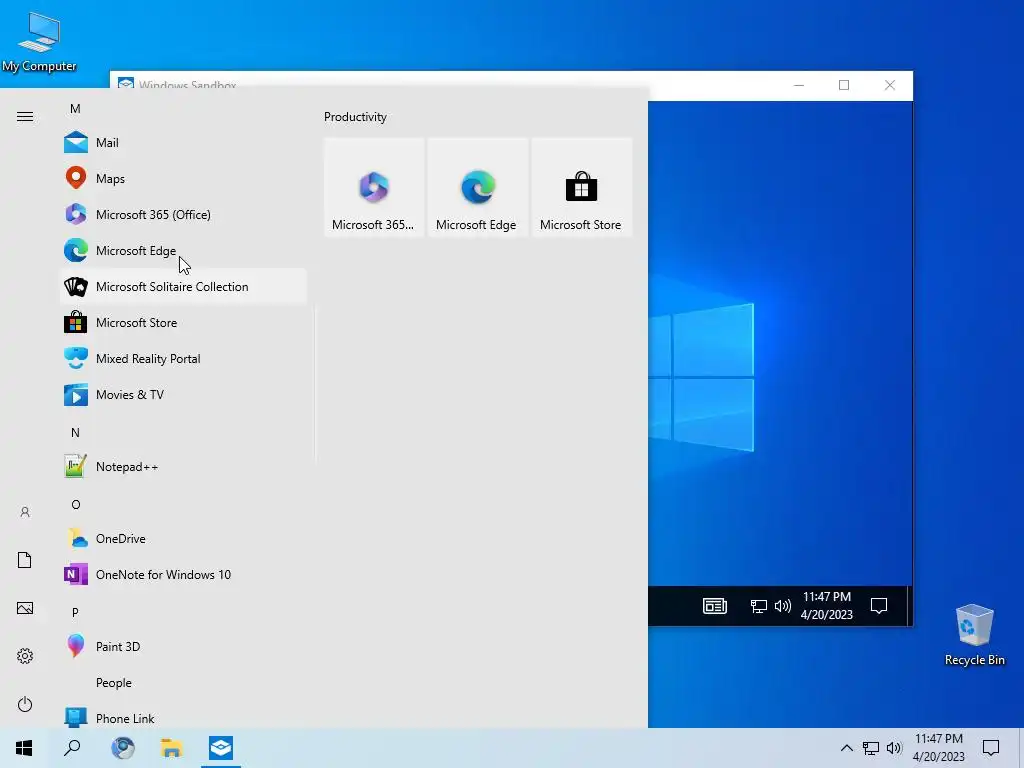Open Microsoft Store in the app list
Viewport: 1024px width, 768px height.
pos(183,323)
